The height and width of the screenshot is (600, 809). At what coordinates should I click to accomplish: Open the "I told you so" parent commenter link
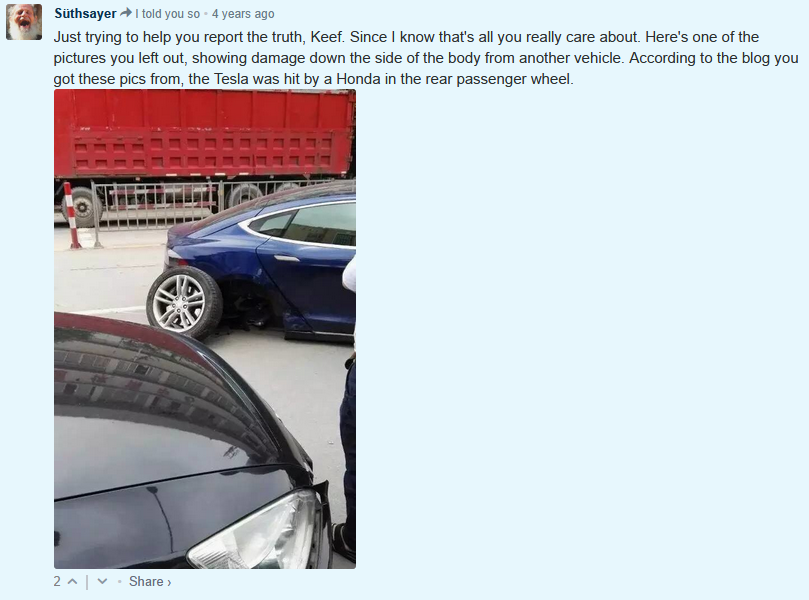click(x=167, y=14)
